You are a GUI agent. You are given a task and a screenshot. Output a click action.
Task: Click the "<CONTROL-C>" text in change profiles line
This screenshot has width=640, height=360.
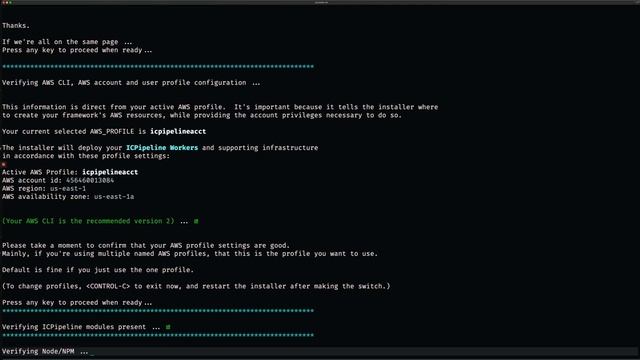[108, 287]
